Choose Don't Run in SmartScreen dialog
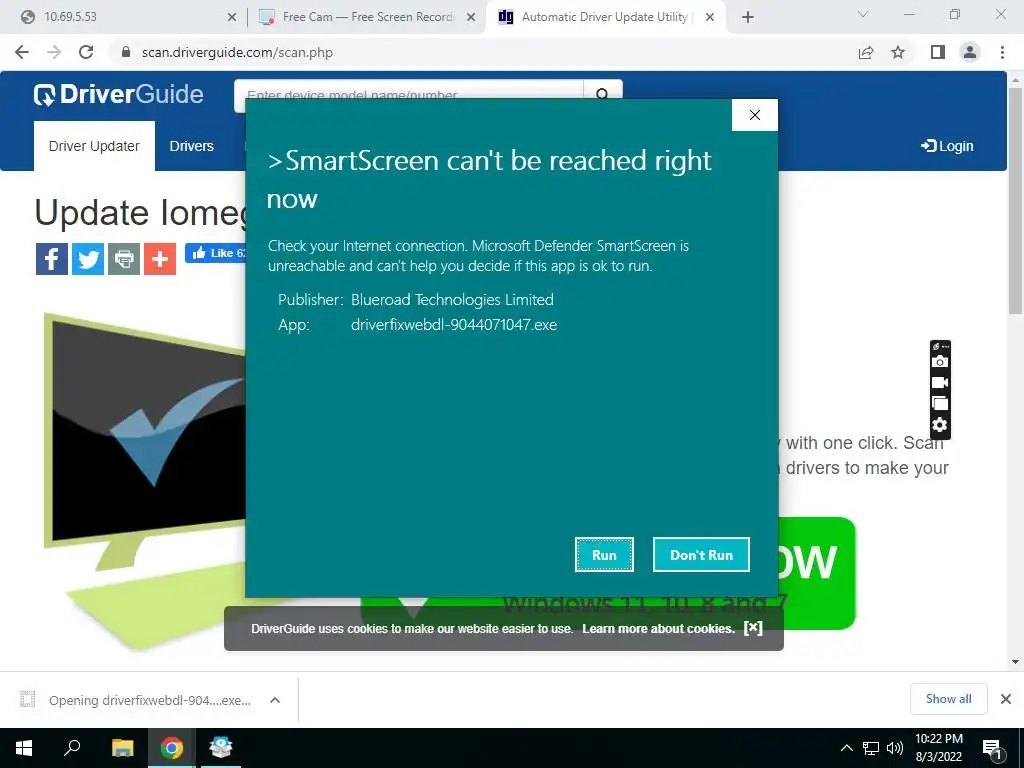1024x768 pixels. coord(701,554)
